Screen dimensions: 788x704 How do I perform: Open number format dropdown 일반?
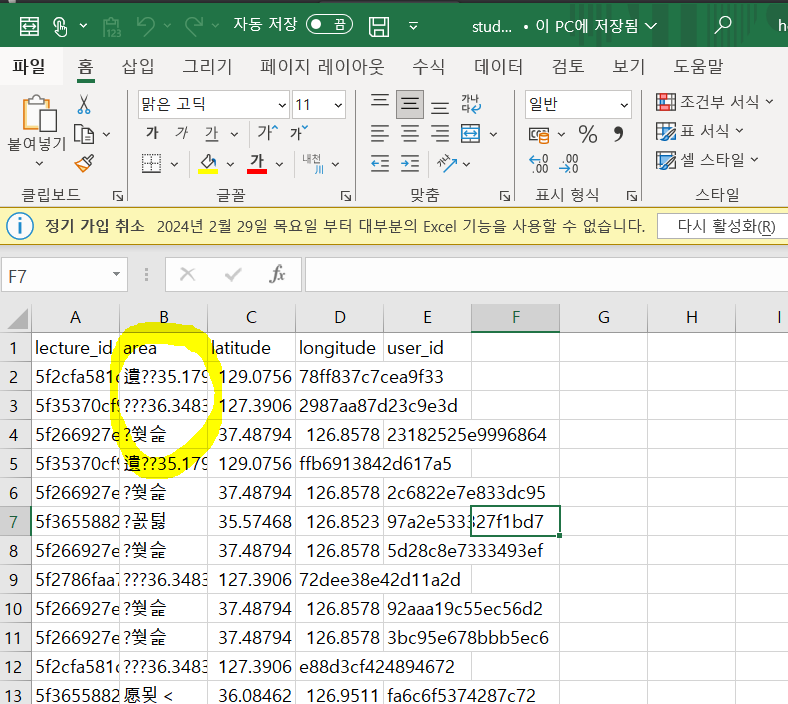(x=624, y=105)
